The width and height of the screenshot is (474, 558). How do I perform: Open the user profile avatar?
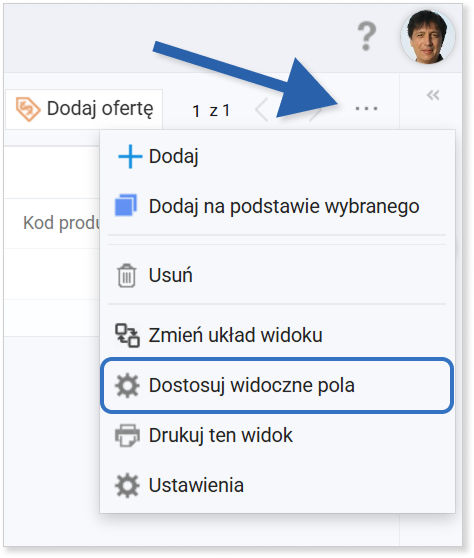click(x=428, y=37)
